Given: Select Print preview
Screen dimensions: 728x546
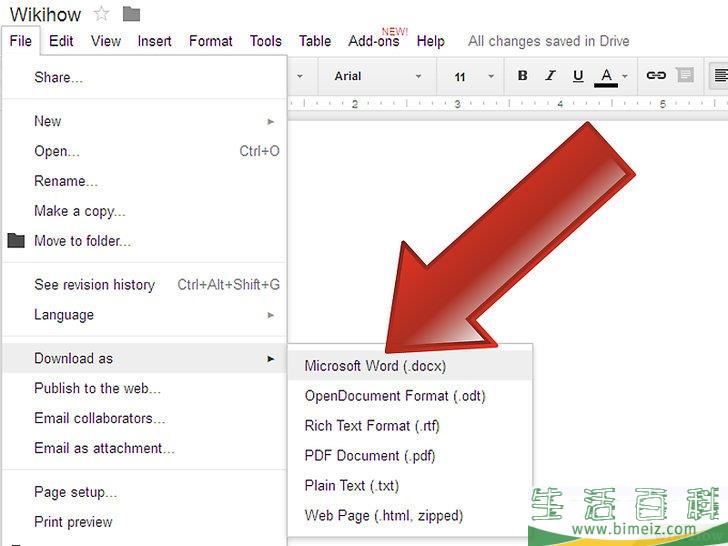Looking at the screenshot, I should pos(144,522).
